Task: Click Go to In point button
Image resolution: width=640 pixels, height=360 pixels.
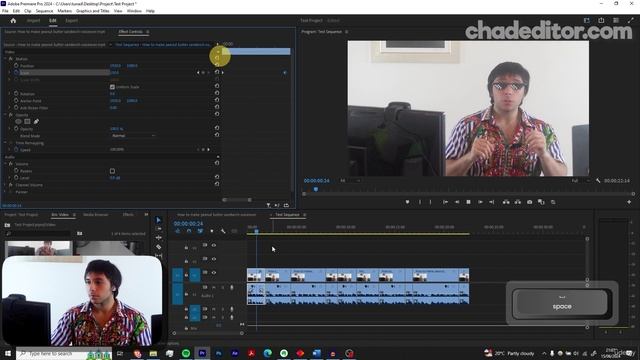Action: point(445,202)
